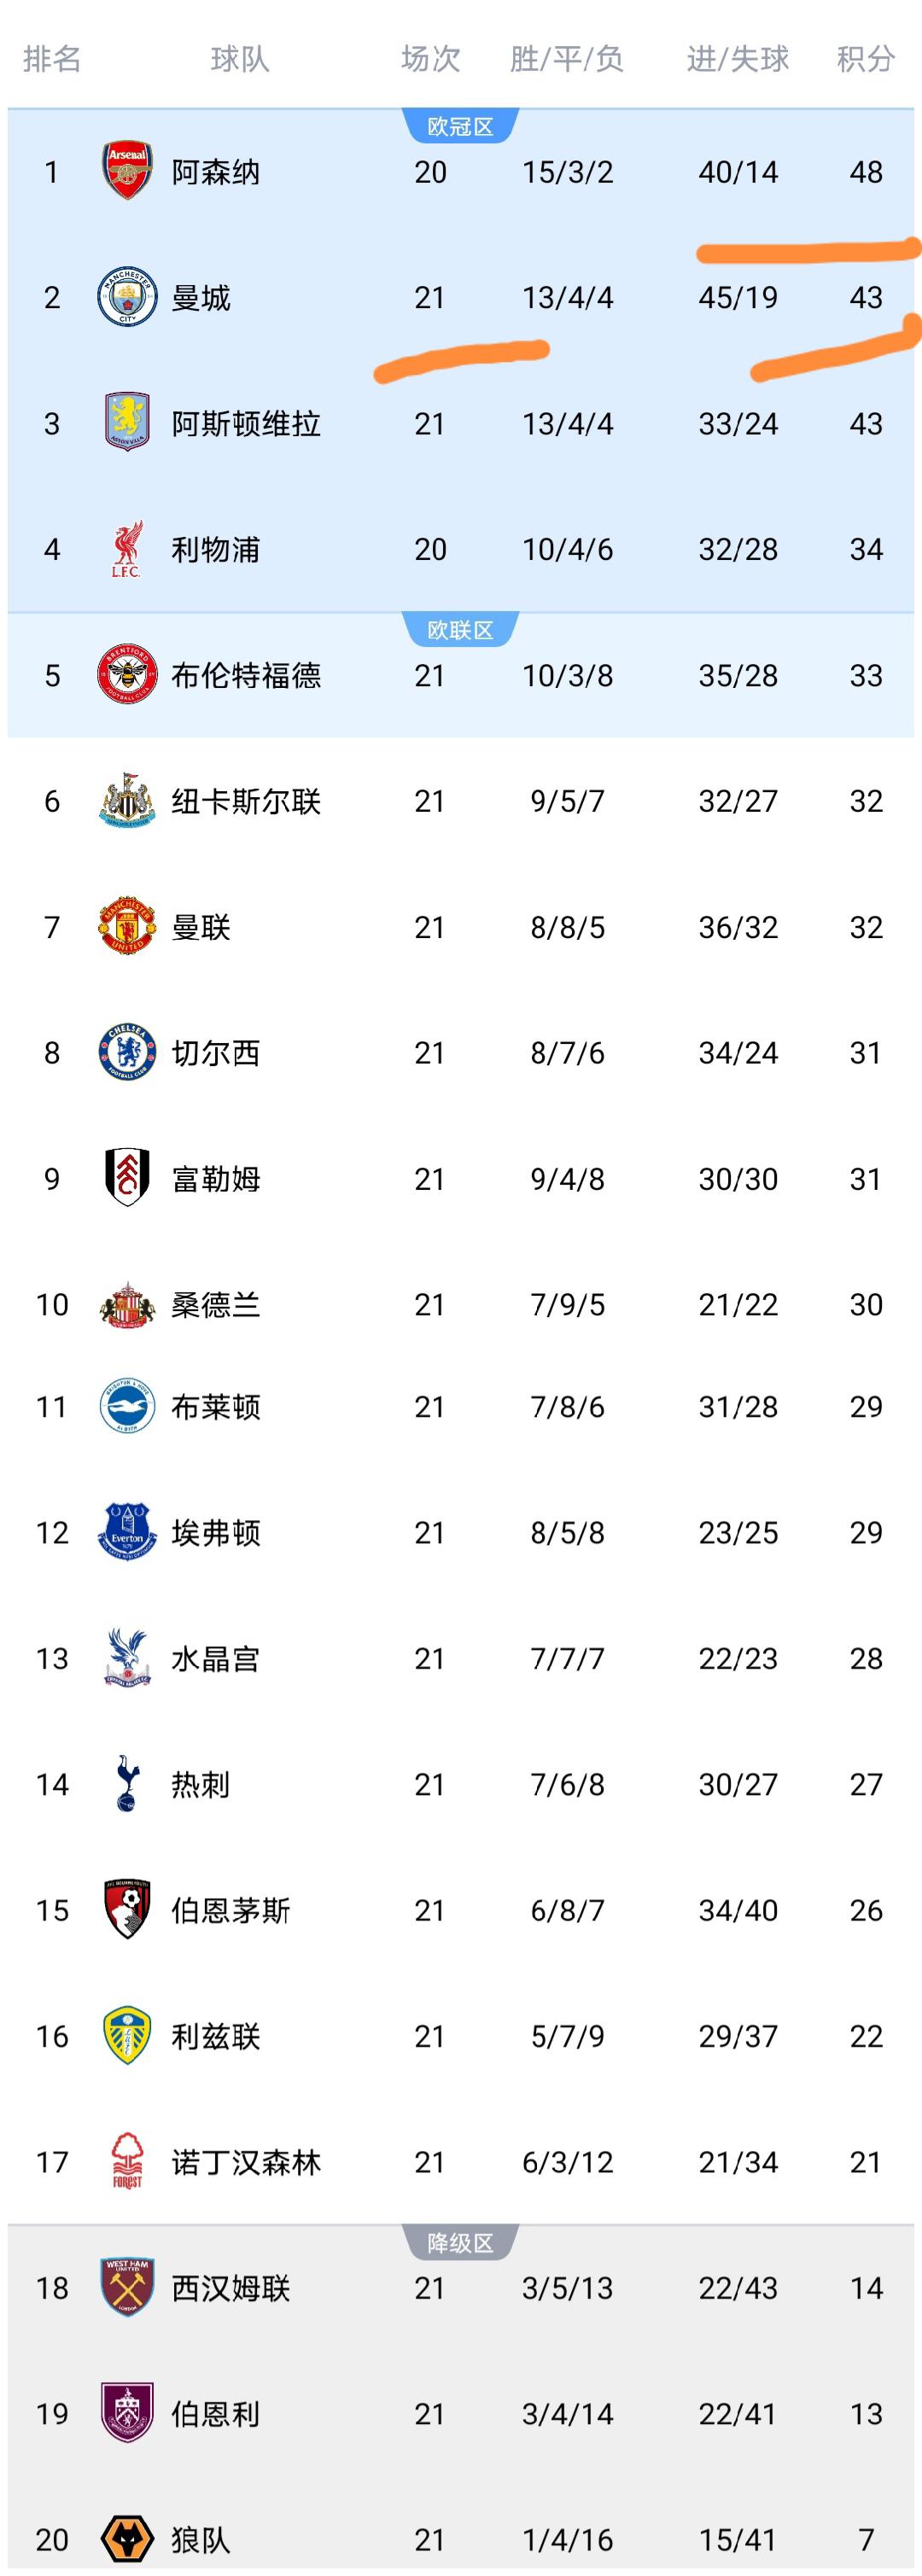The height and width of the screenshot is (2576, 922).
Task: Click the Arsenal club crest icon
Action: [127, 171]
